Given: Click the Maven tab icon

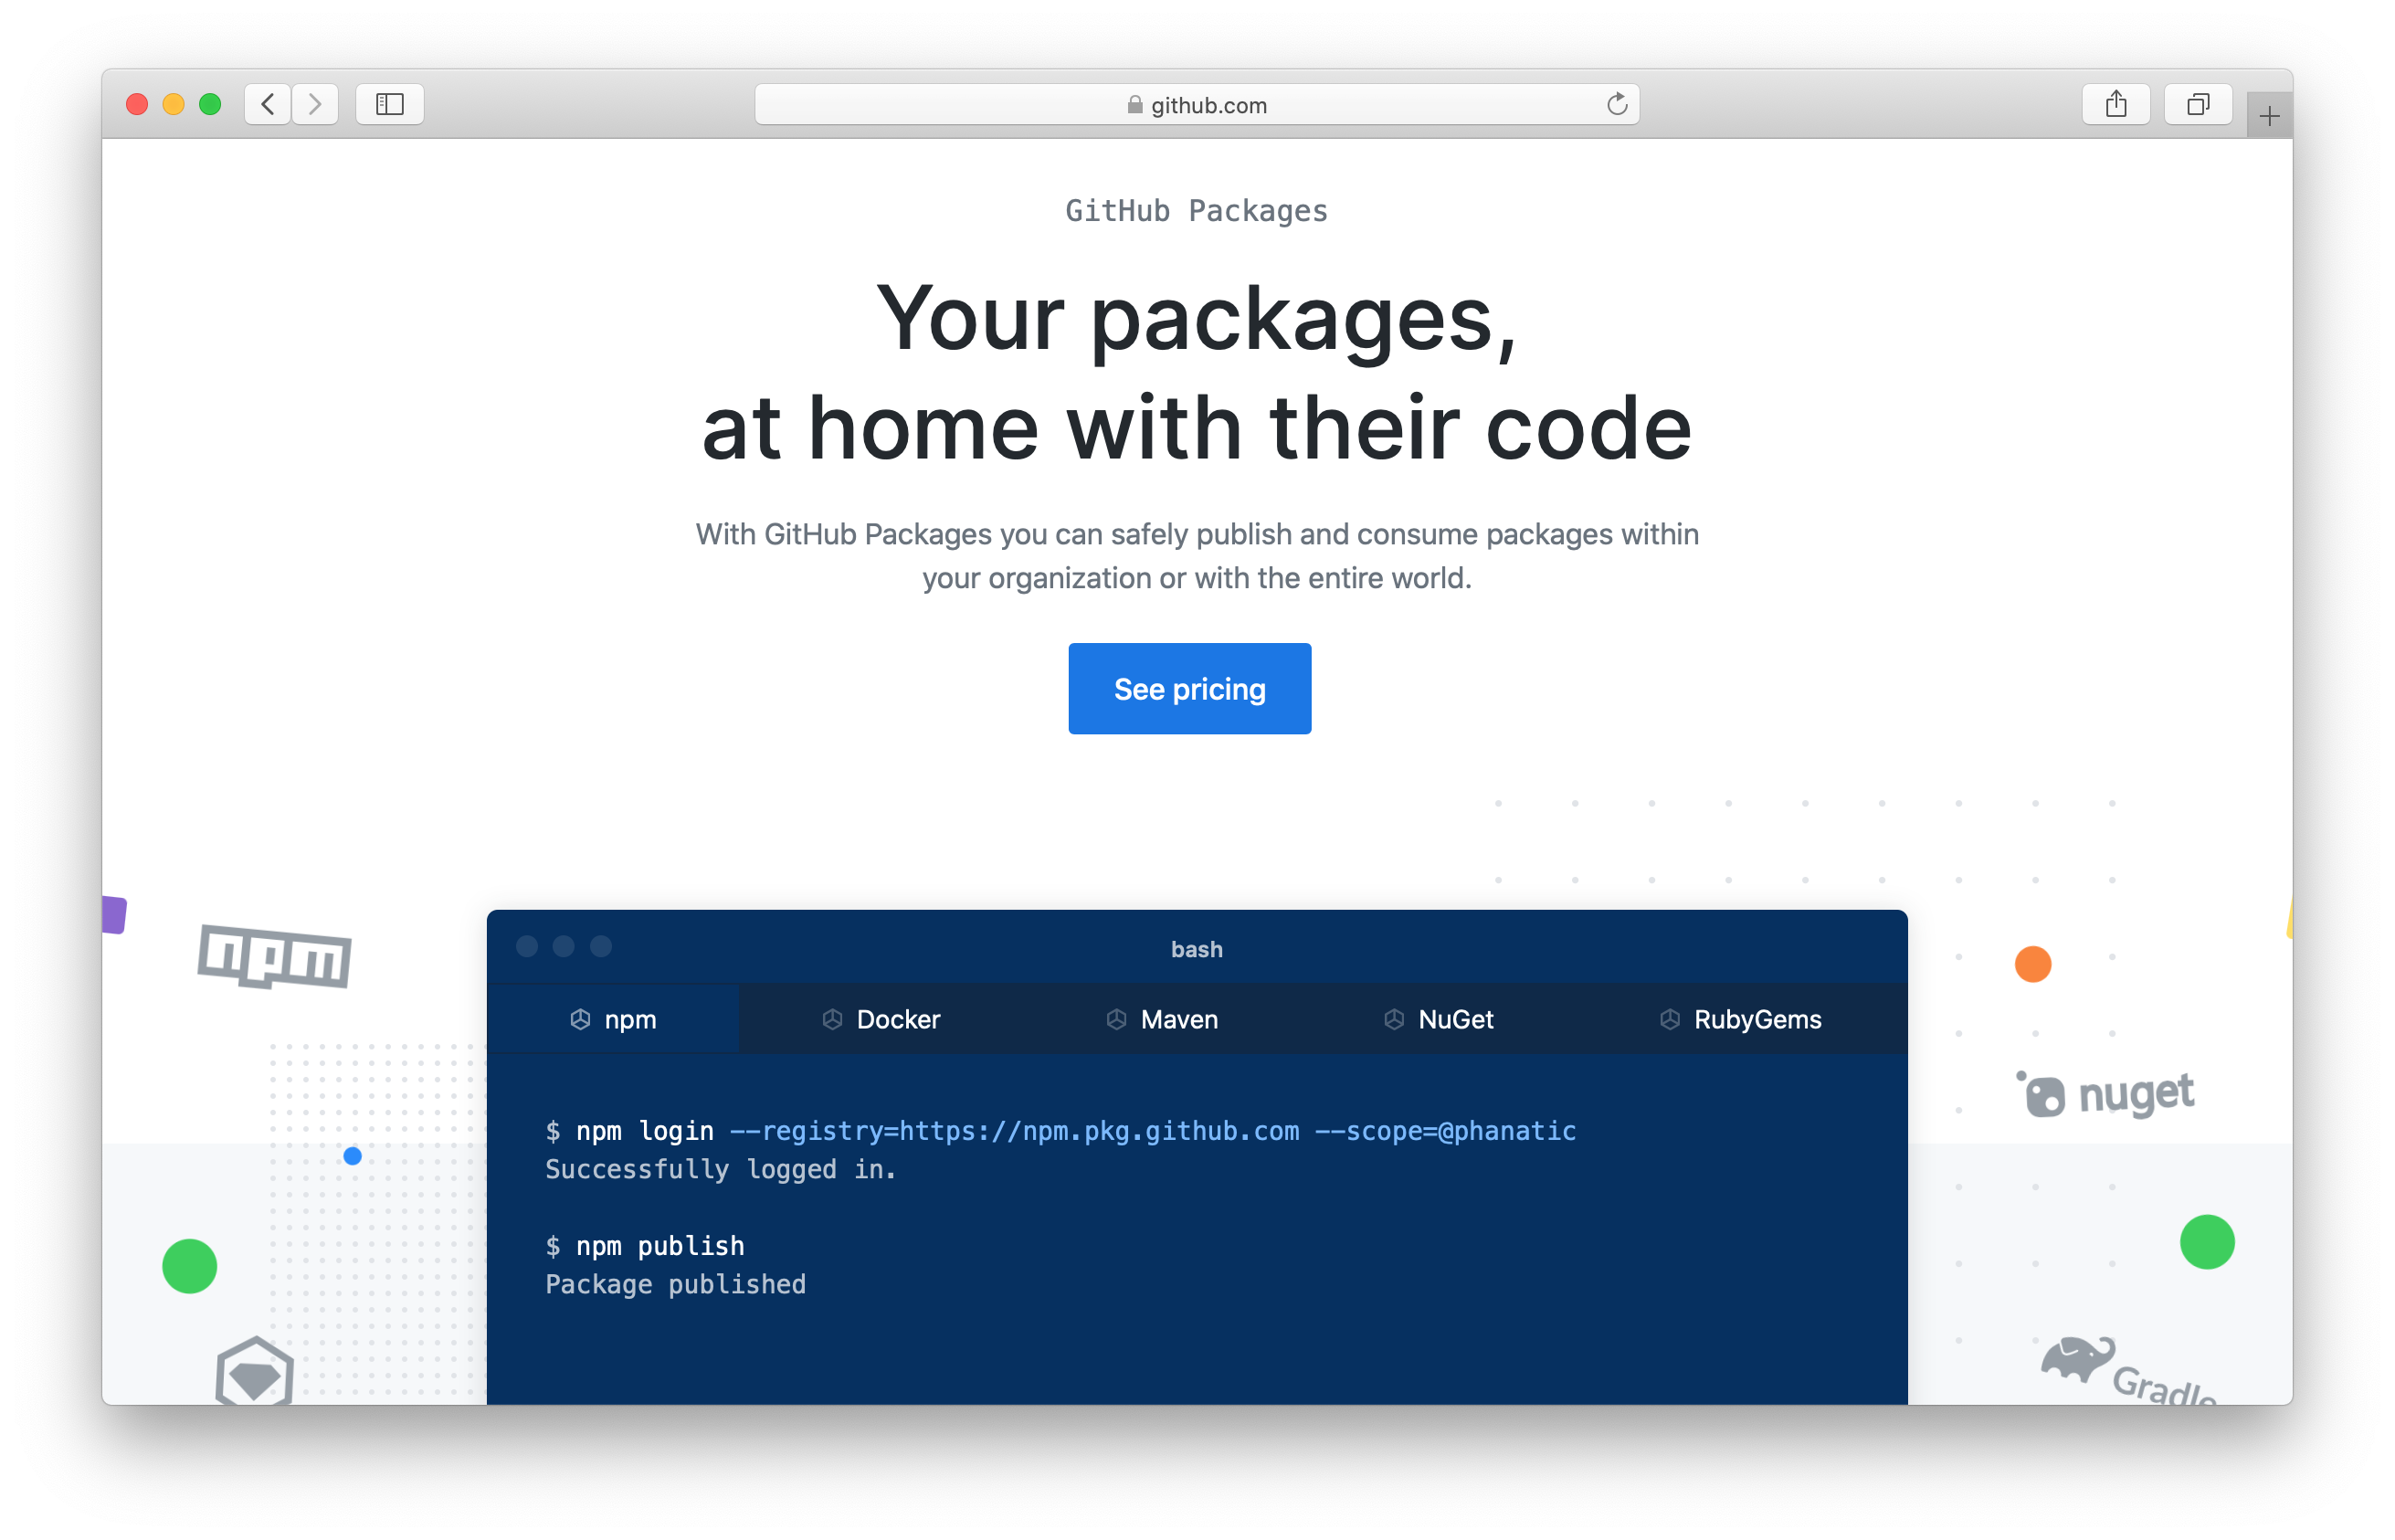Looking at the screenshot, I should 1117,1019.
